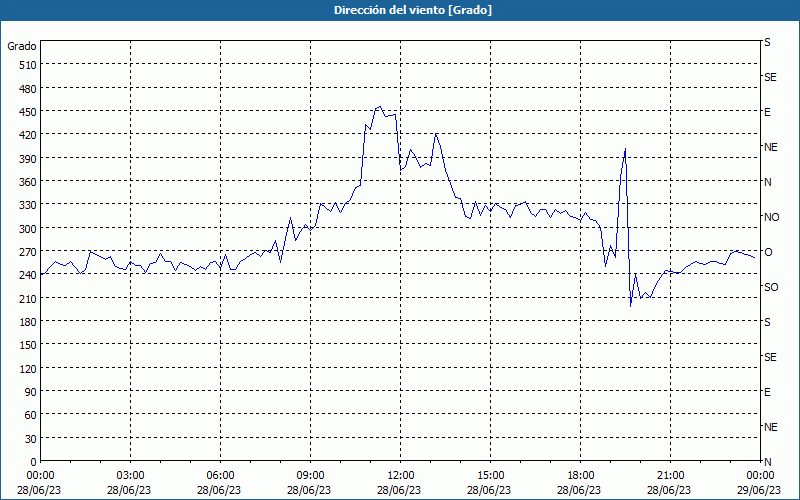Click the 450 label on the left axis
The height and width of the screenshot is (500, 800).
point(28,112)
